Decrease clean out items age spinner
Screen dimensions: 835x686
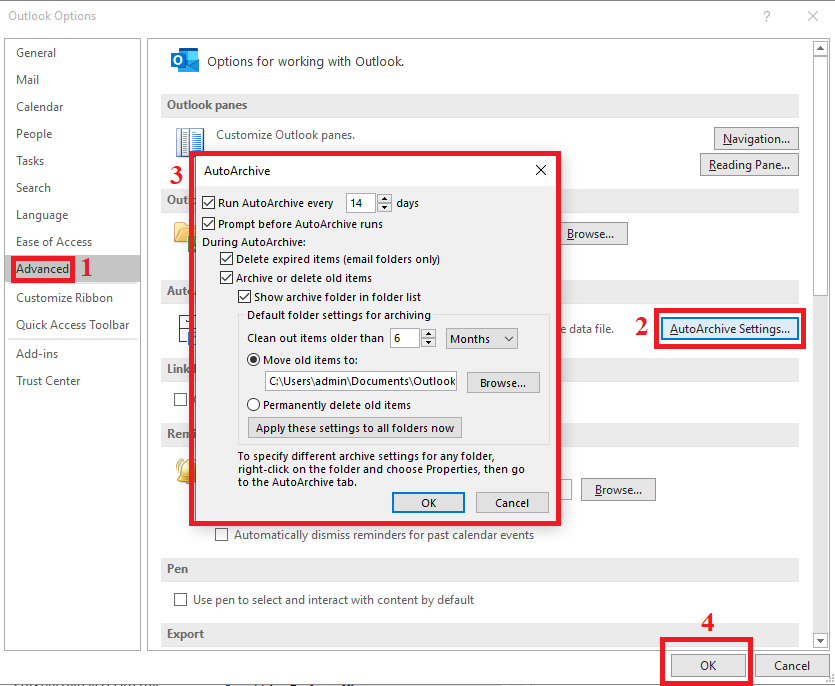(x=429, y=344)
